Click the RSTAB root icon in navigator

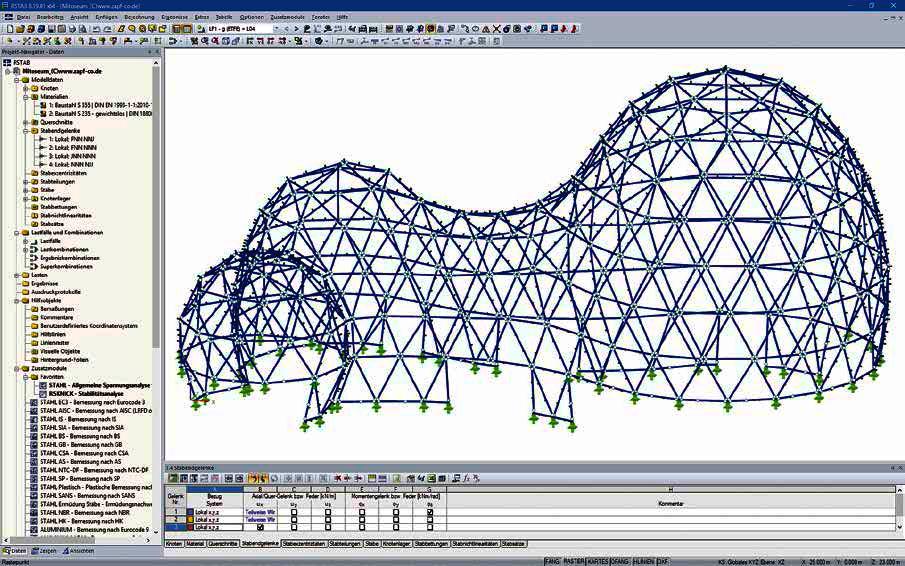click(7, 62)
